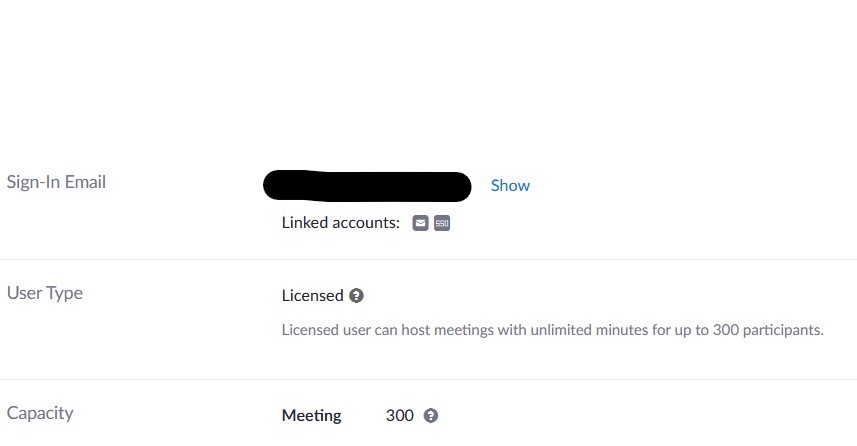Click the Linked accounts label text
This screenshot has height=446, width=857.
tap(341, 223)
